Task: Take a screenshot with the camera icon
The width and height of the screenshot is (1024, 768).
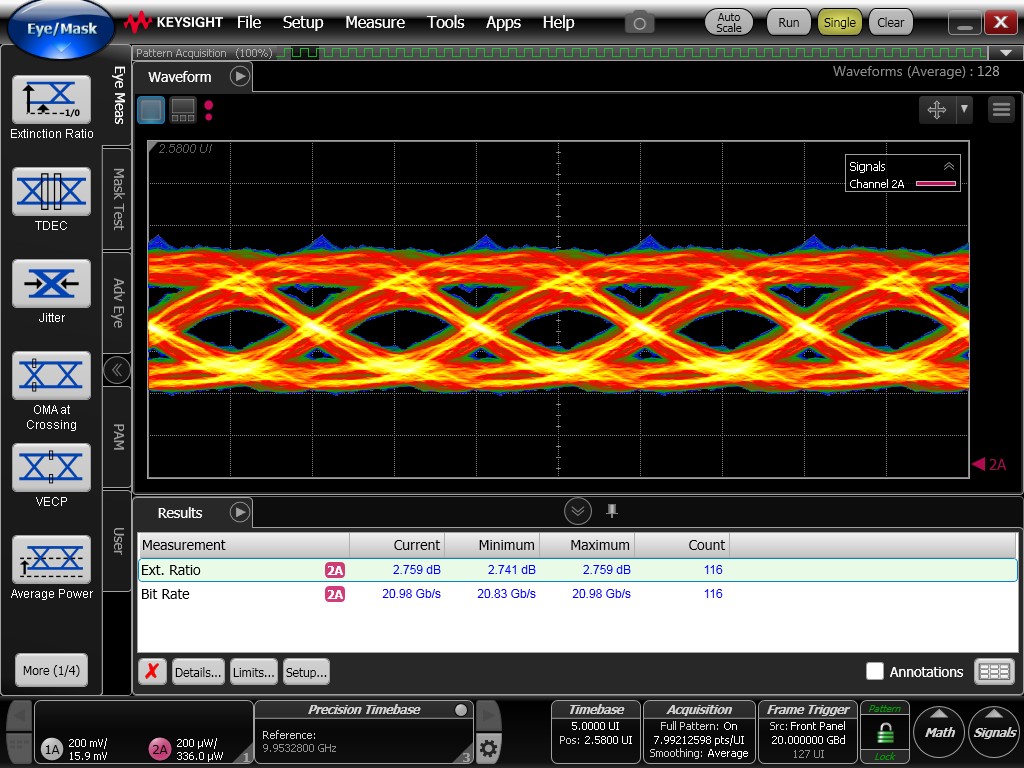Action: click(640, 22)
